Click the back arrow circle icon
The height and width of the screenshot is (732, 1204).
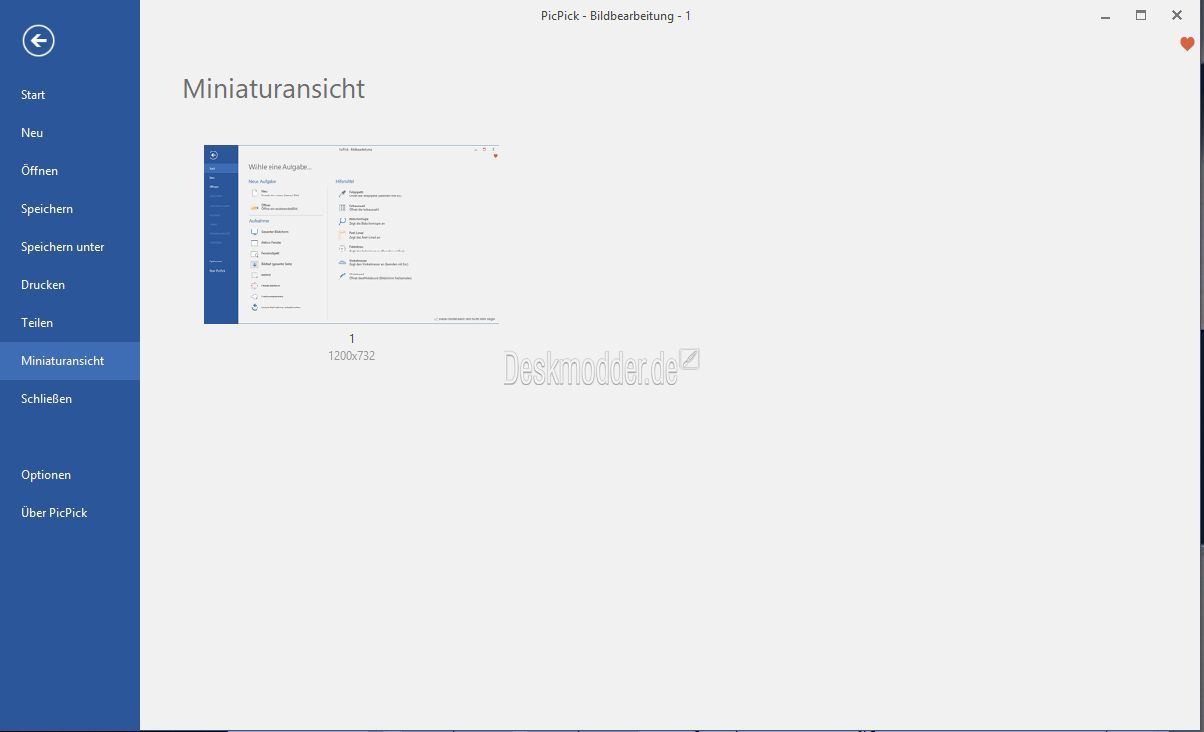(x=38, y=40)
